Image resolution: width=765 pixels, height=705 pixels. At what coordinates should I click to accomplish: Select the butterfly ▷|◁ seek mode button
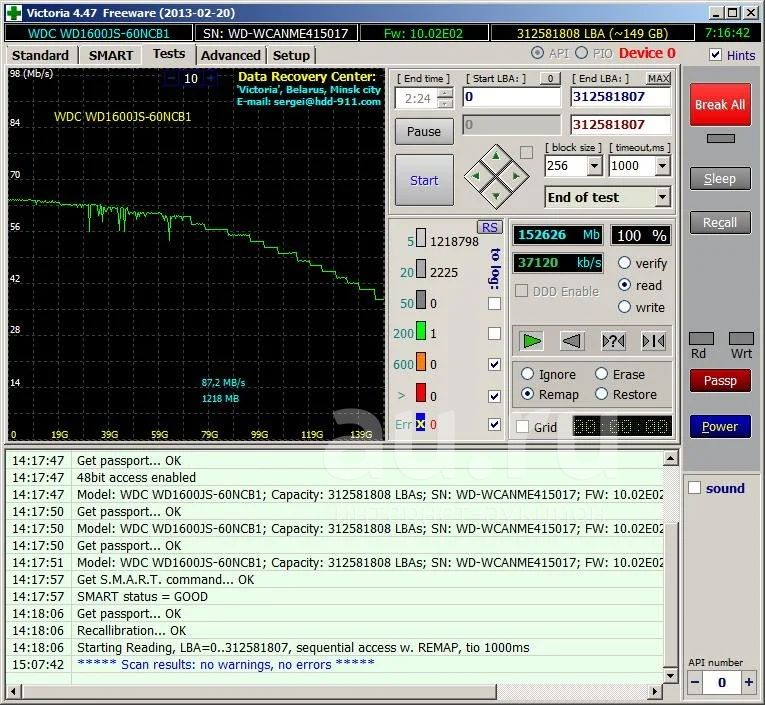tap(653, 341)
